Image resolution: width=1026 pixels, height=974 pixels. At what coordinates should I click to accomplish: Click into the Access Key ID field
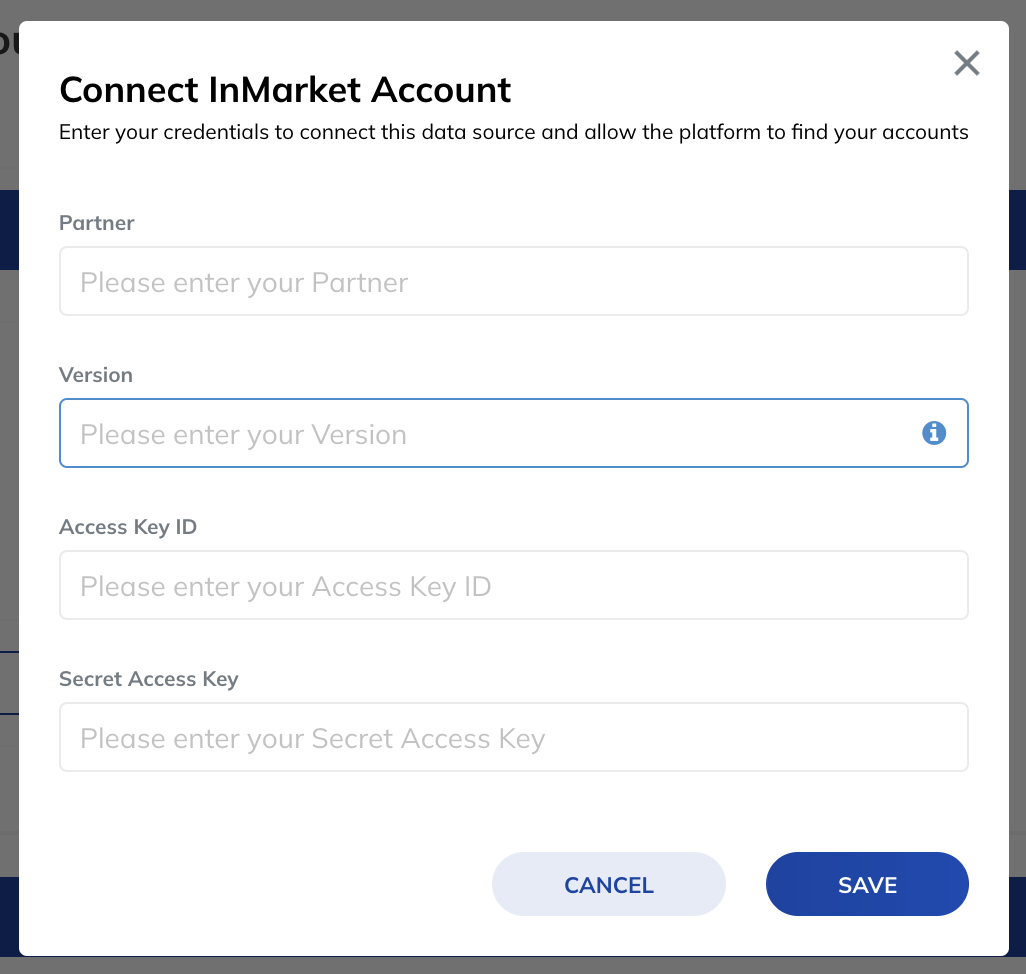click(x=514, y=585)
